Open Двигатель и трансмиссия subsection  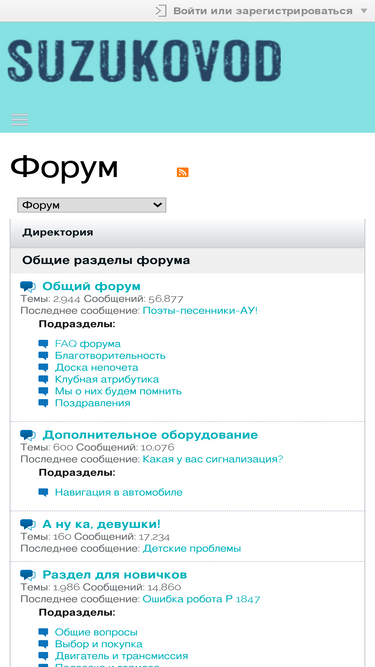pos(122,656)
